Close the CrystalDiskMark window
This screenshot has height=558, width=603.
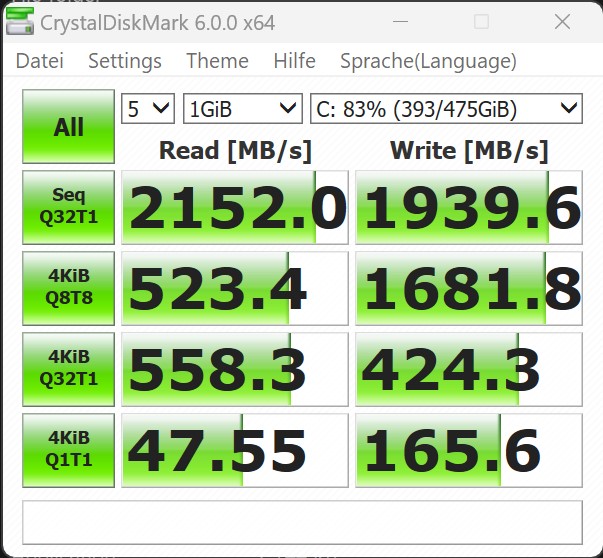point(562,22)
